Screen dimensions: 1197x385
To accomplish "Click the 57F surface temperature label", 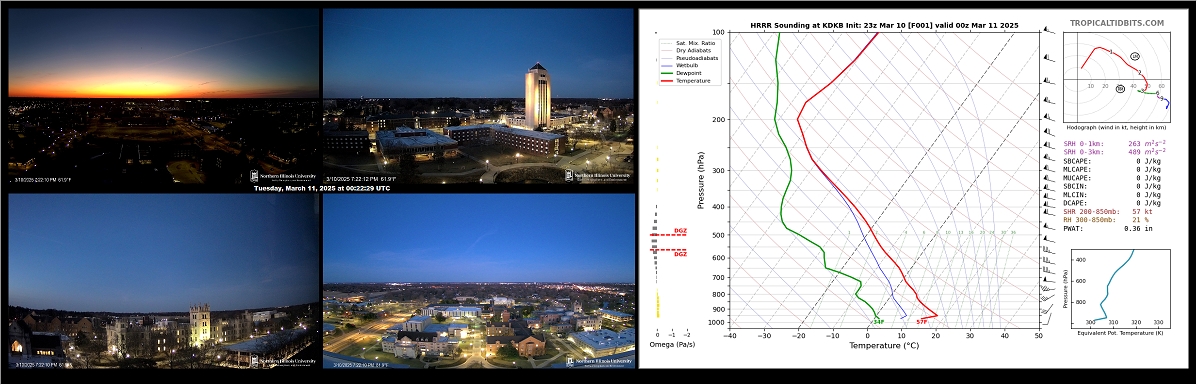I will click(x=921, y=322).
